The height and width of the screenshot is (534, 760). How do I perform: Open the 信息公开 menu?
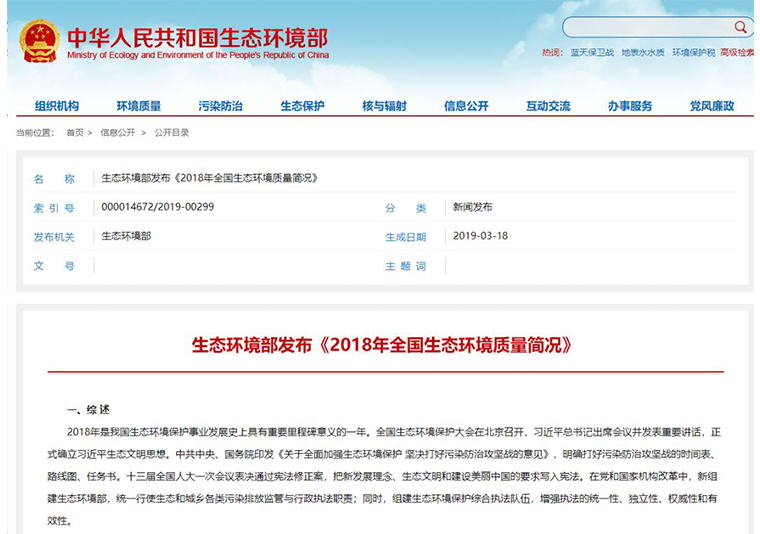pyautogui.click(x=466, y=106)
